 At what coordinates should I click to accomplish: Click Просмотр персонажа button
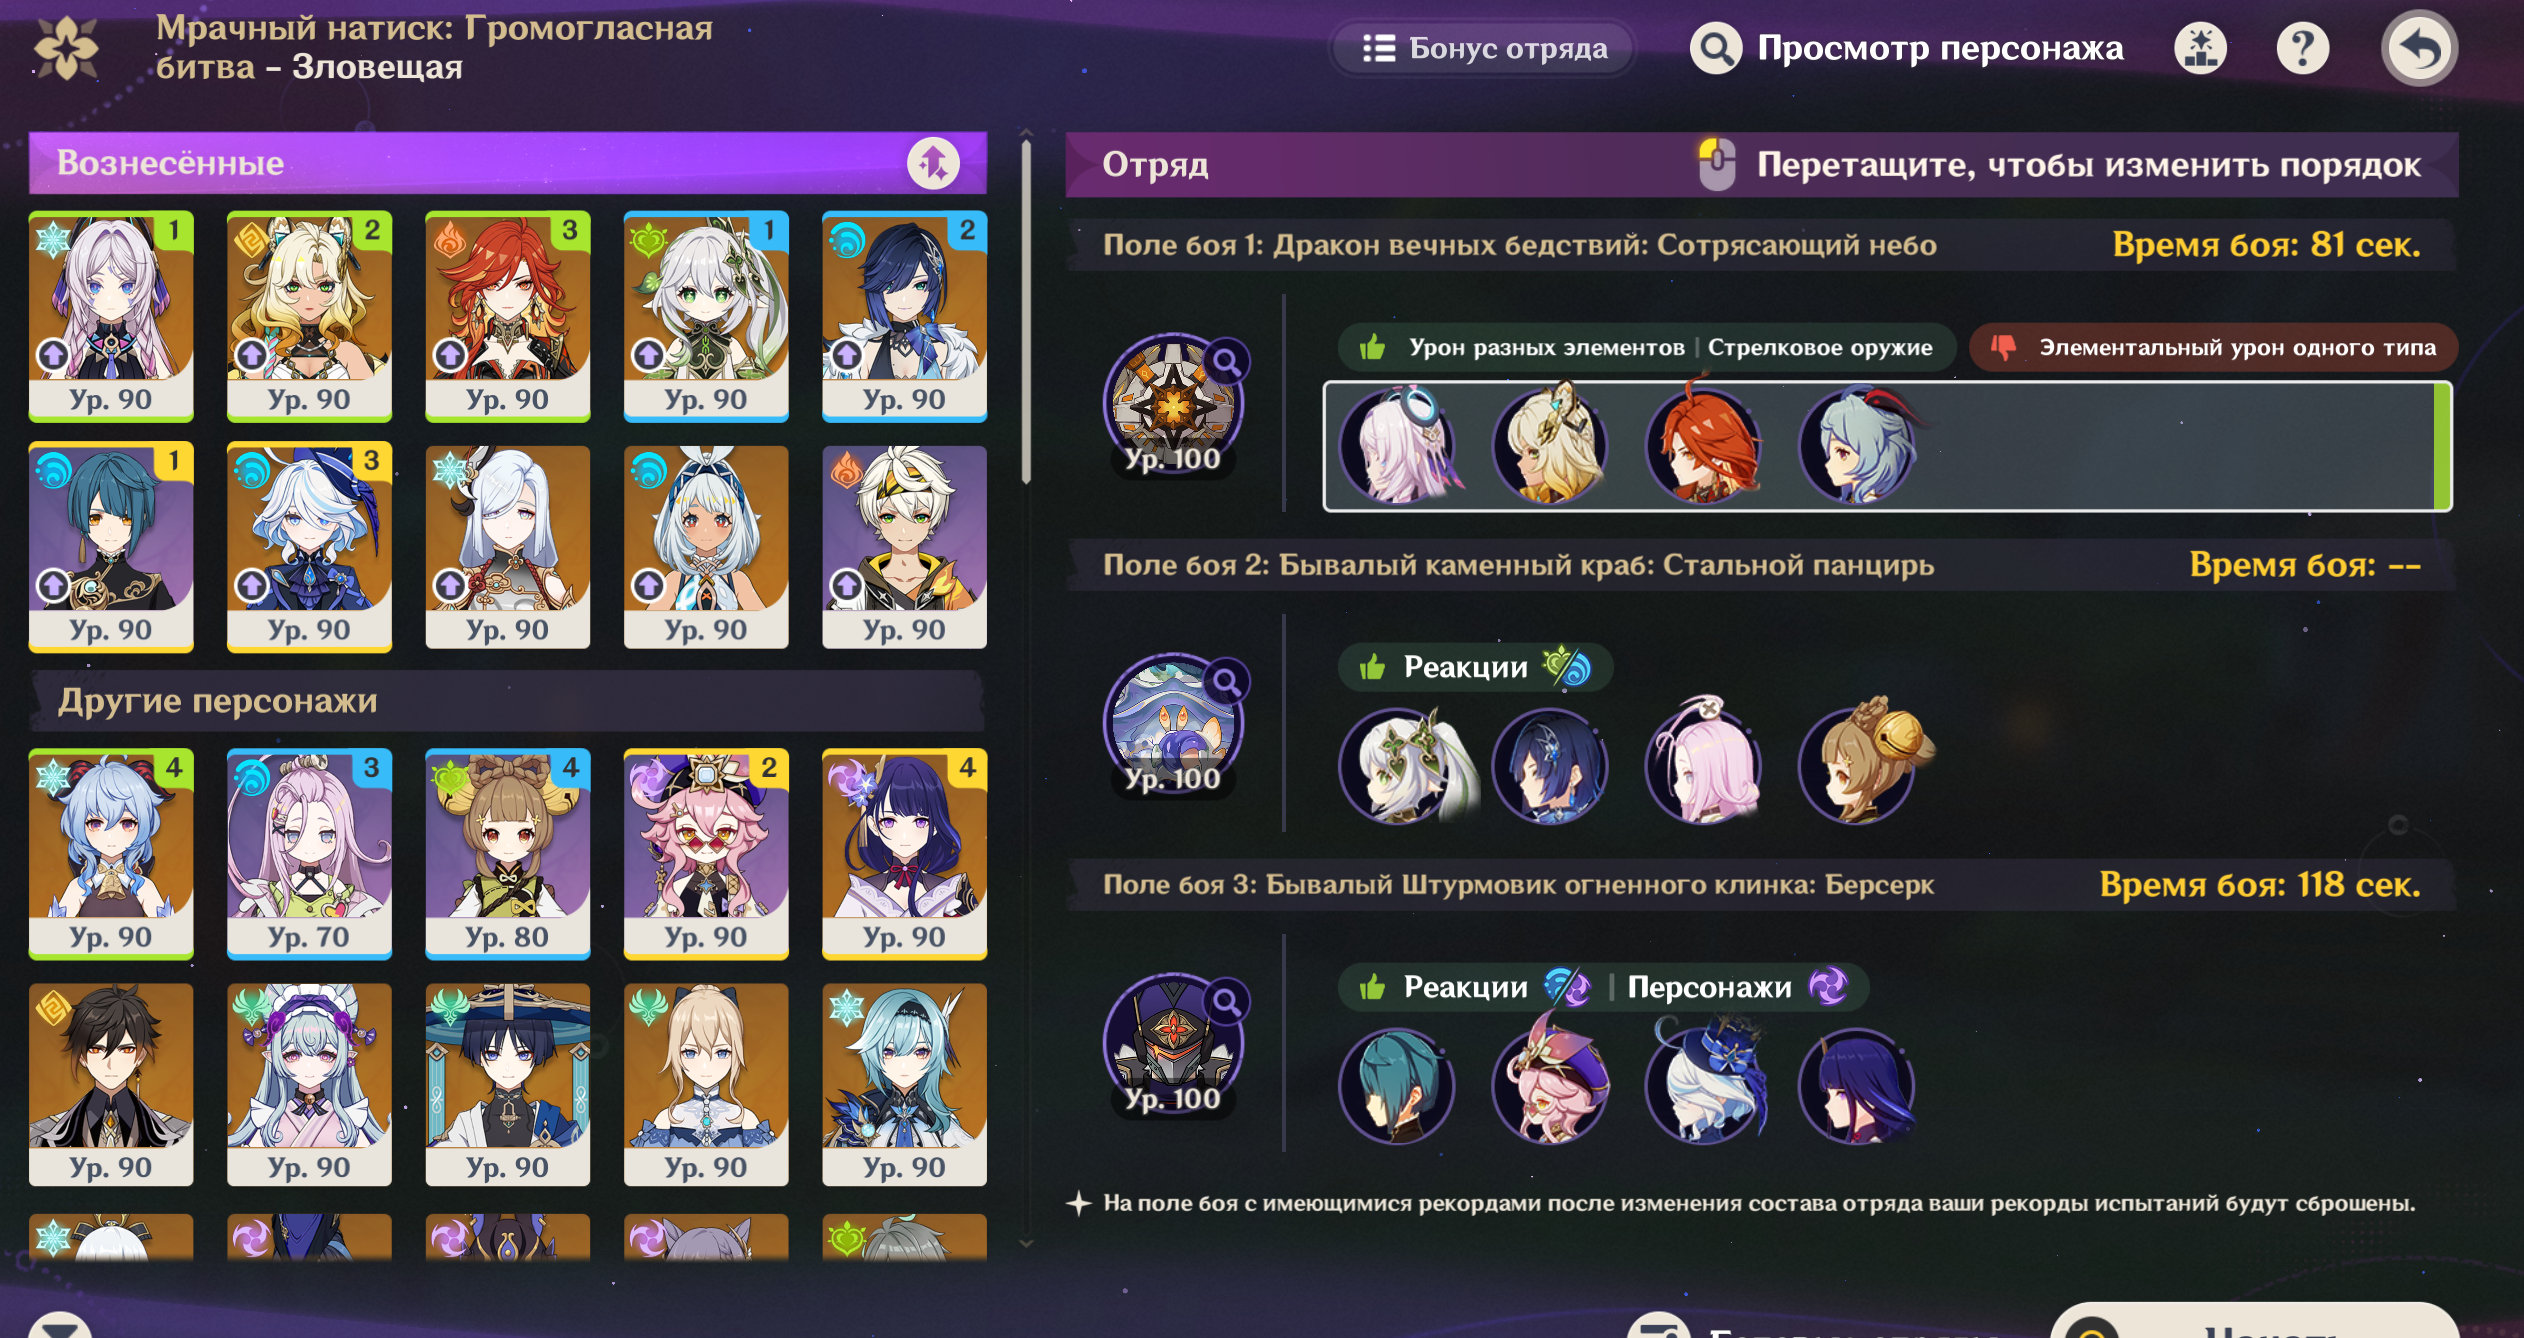pyautogui.click(x=1907, y=48)
